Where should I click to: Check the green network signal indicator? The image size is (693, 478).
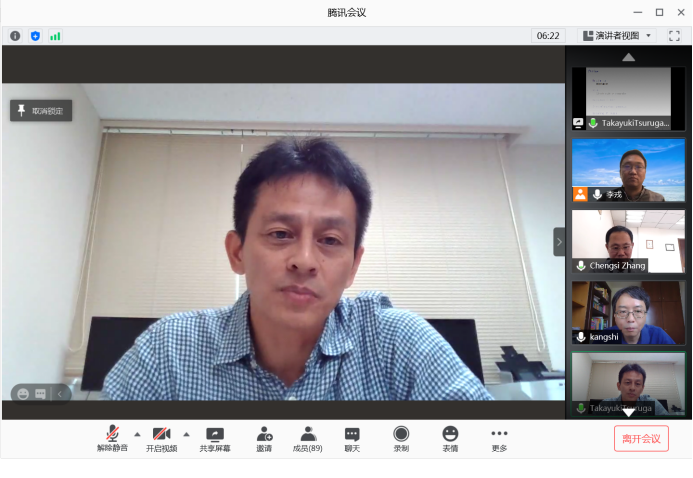pyautogui.click(x=55, y=36)
